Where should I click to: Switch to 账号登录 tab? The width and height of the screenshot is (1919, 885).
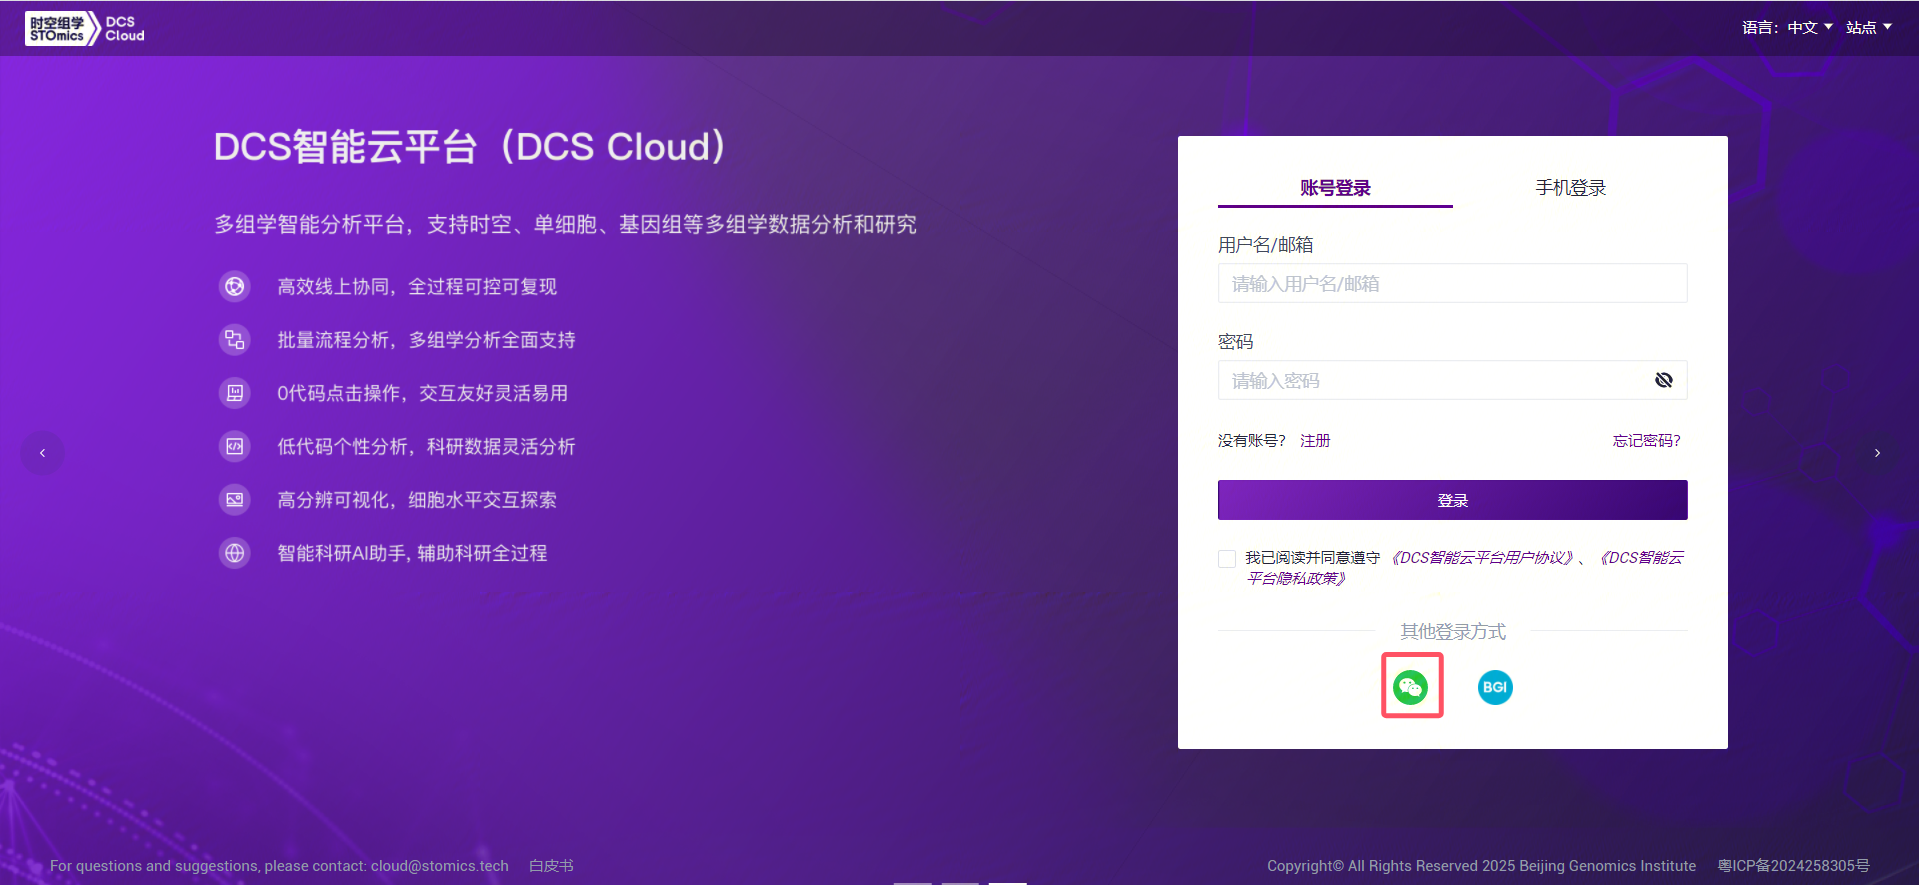coord(1335,188)
